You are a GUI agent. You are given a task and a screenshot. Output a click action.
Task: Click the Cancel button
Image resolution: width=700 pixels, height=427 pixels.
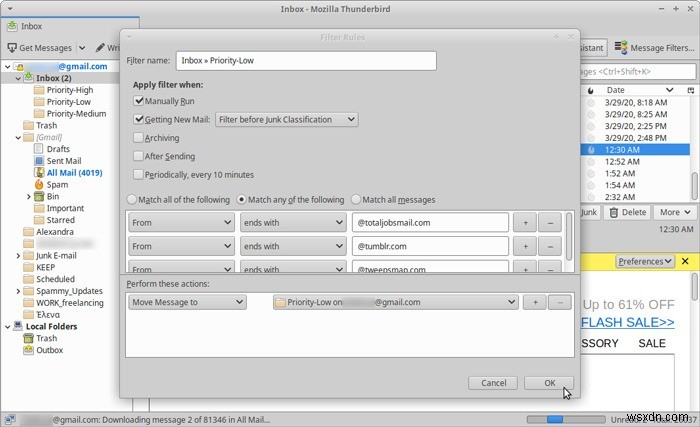pos(493,383)
